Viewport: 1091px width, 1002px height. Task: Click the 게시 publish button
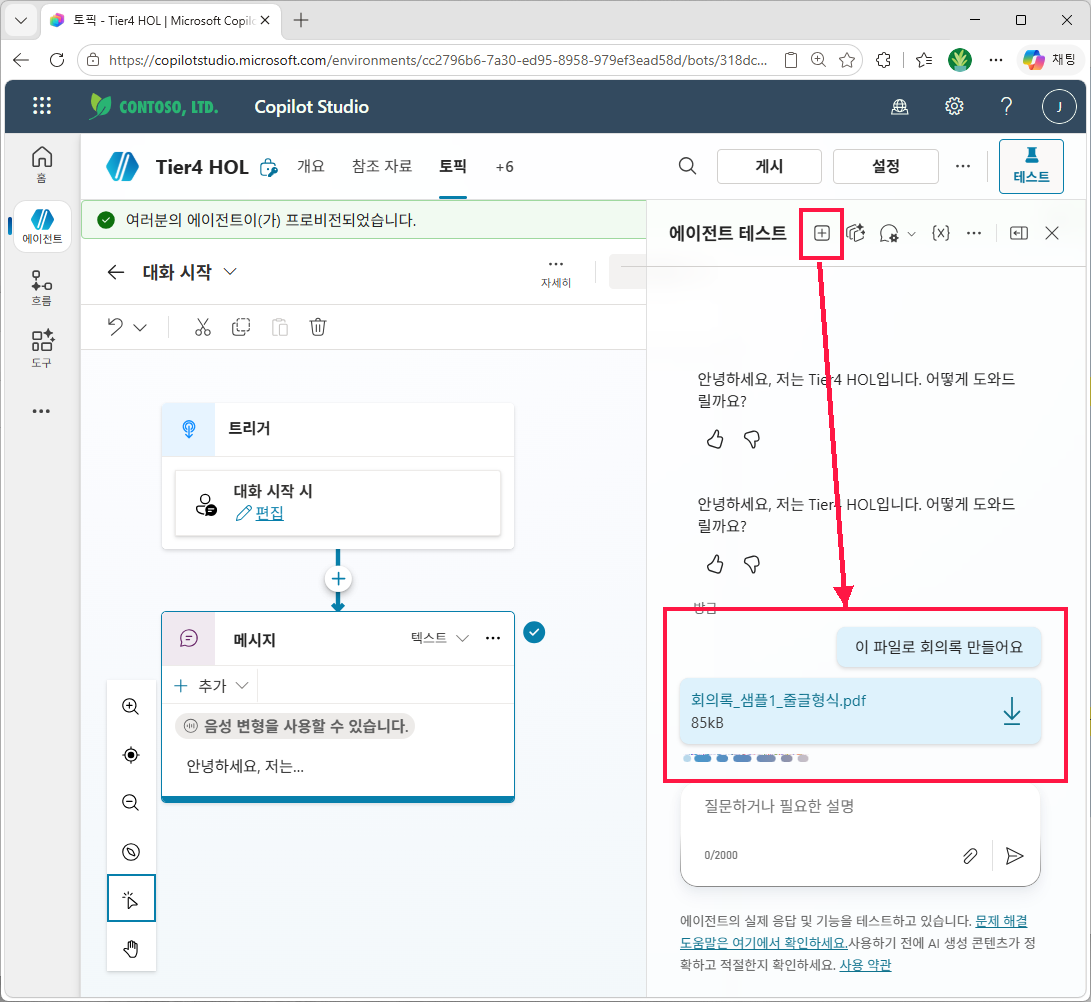click(x=769, y=166)
